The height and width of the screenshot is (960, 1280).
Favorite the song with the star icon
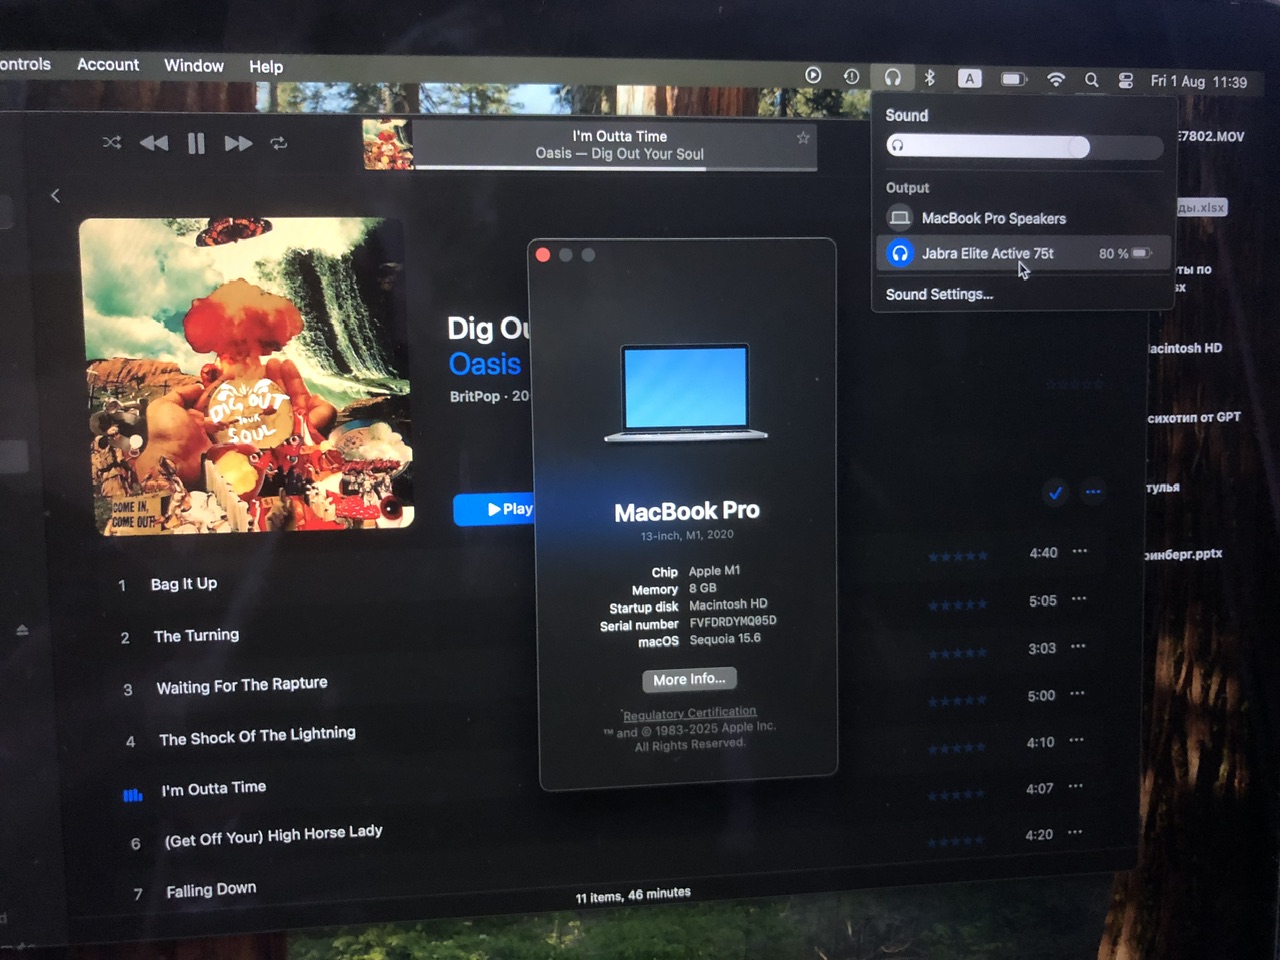point(803,138)
